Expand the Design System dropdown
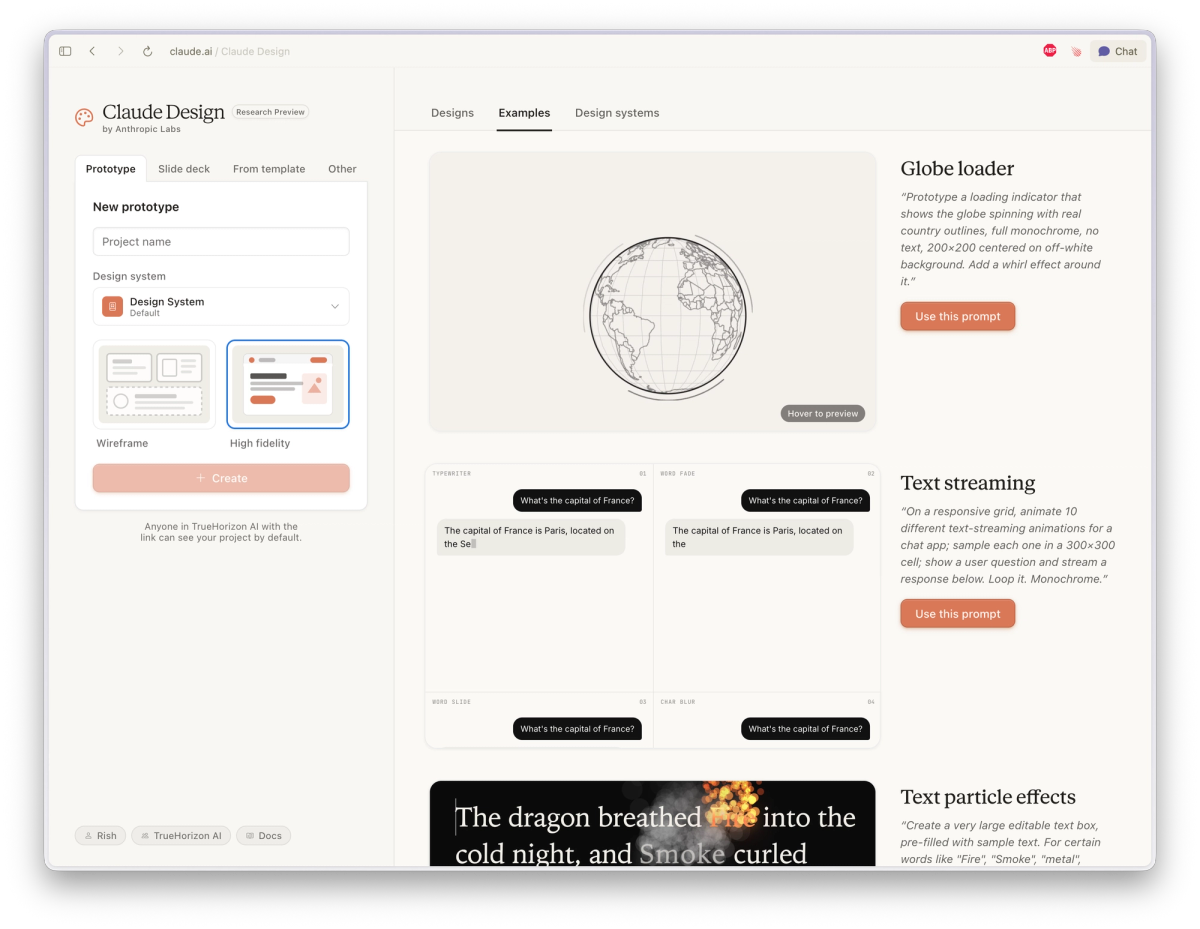 tap(221, 306)
